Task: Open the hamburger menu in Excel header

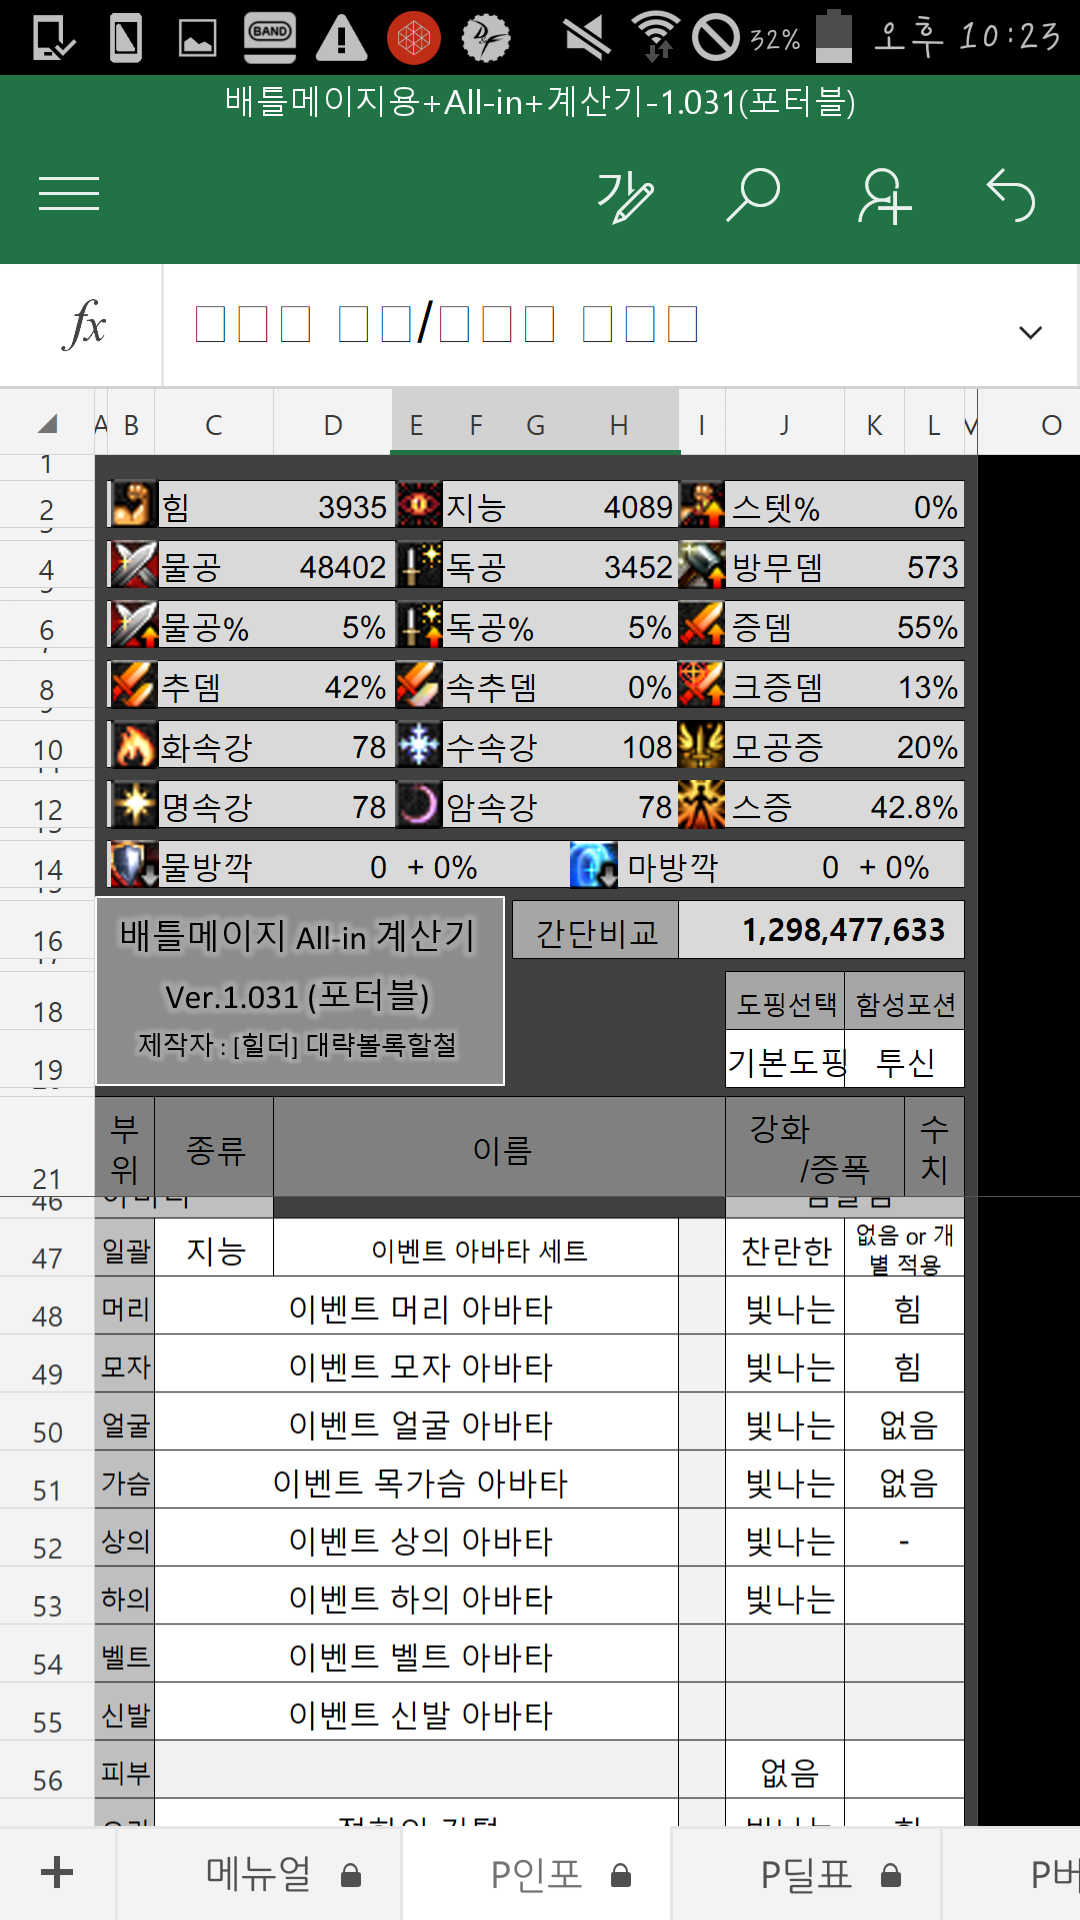Action: (x=69, y=194)
